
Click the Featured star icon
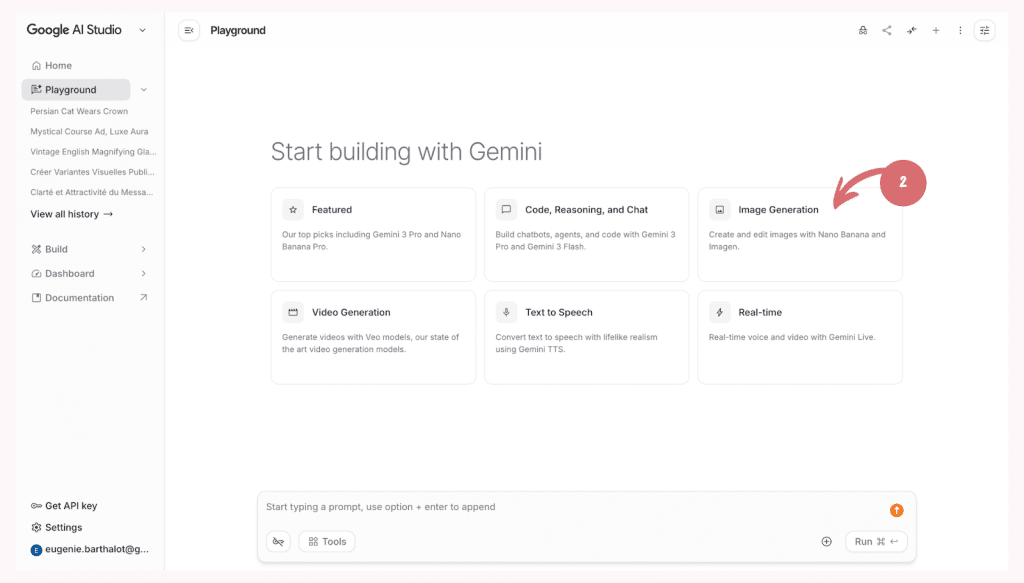tap(293, 210)
